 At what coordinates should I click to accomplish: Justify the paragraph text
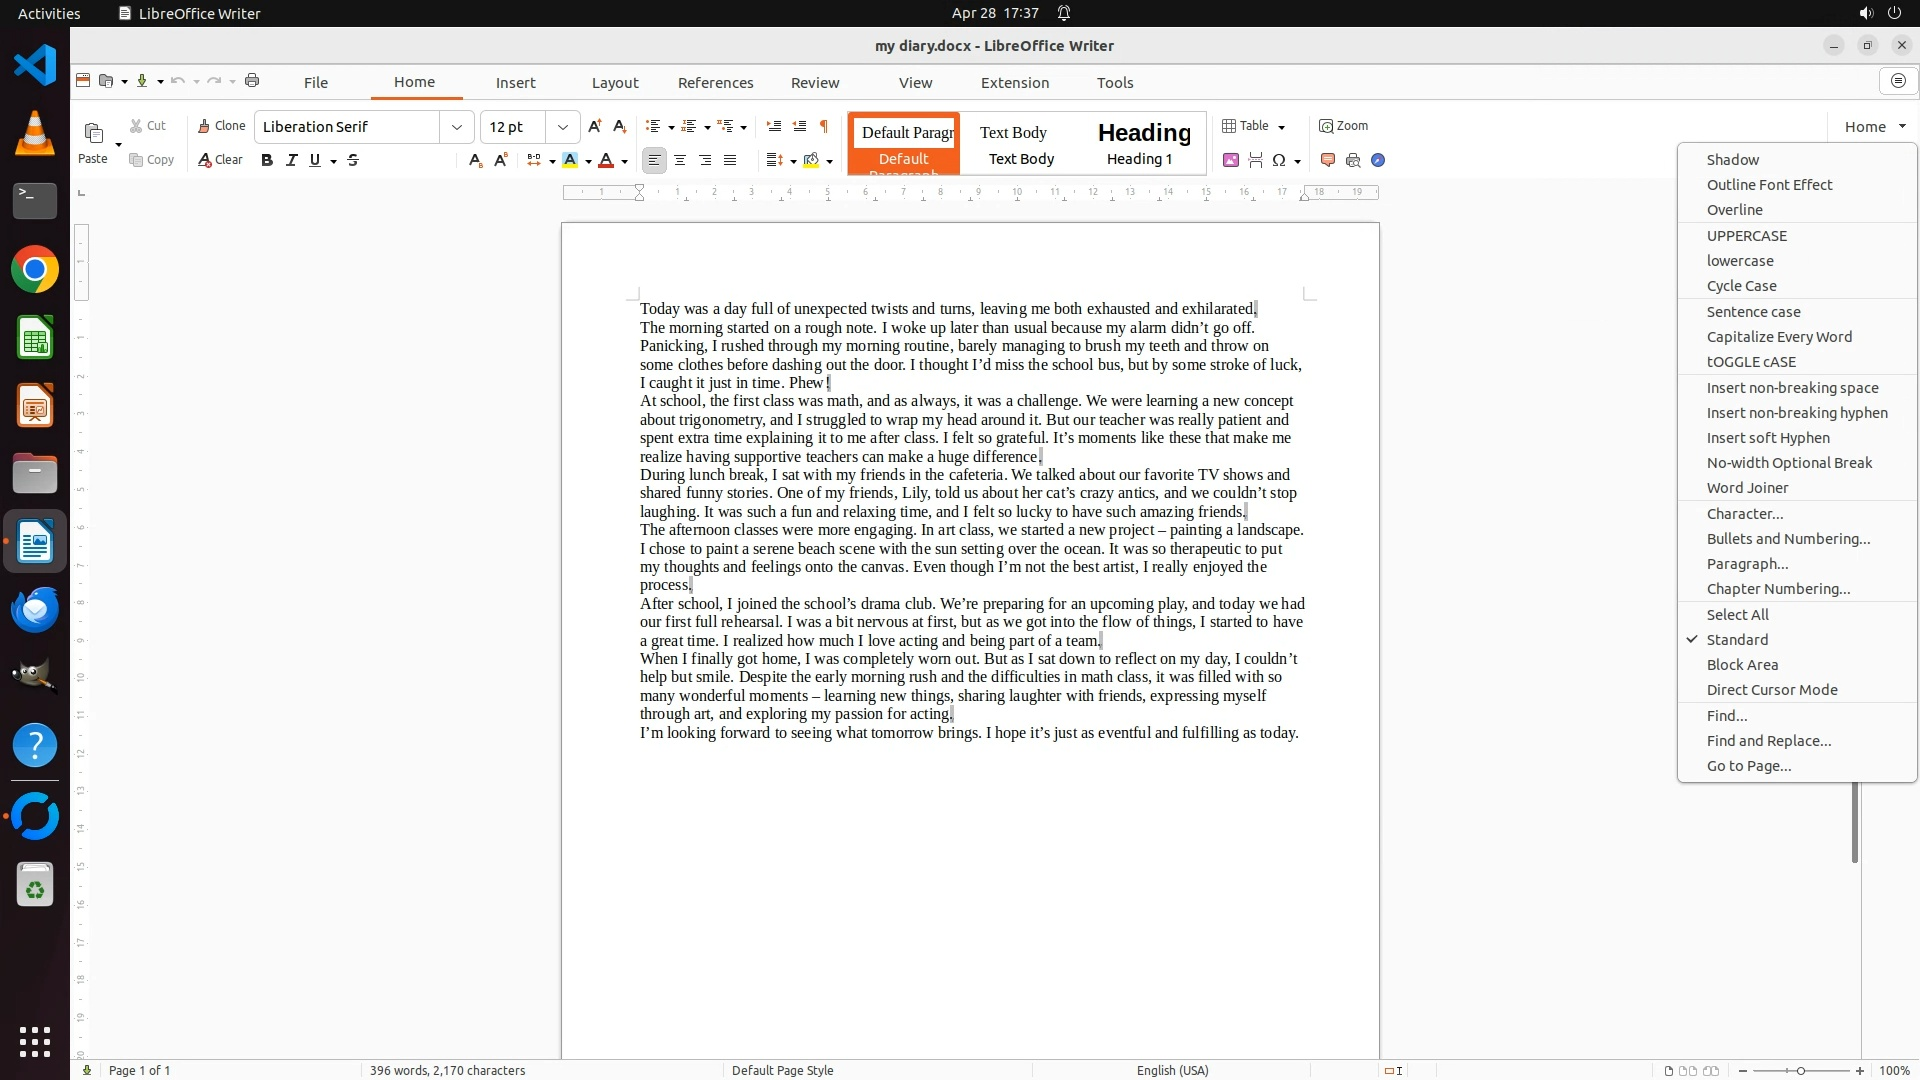[730, 160]
